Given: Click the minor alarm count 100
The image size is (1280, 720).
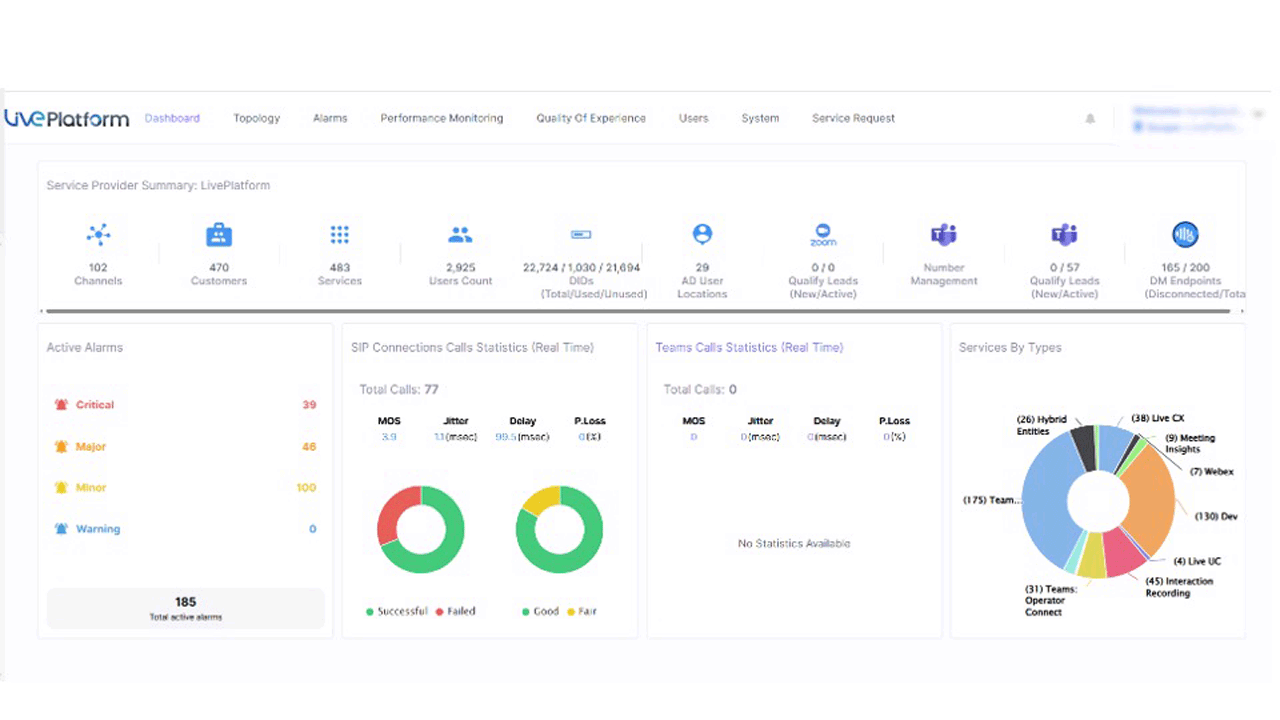Looking at the screenshot, I should pos(306,488).
